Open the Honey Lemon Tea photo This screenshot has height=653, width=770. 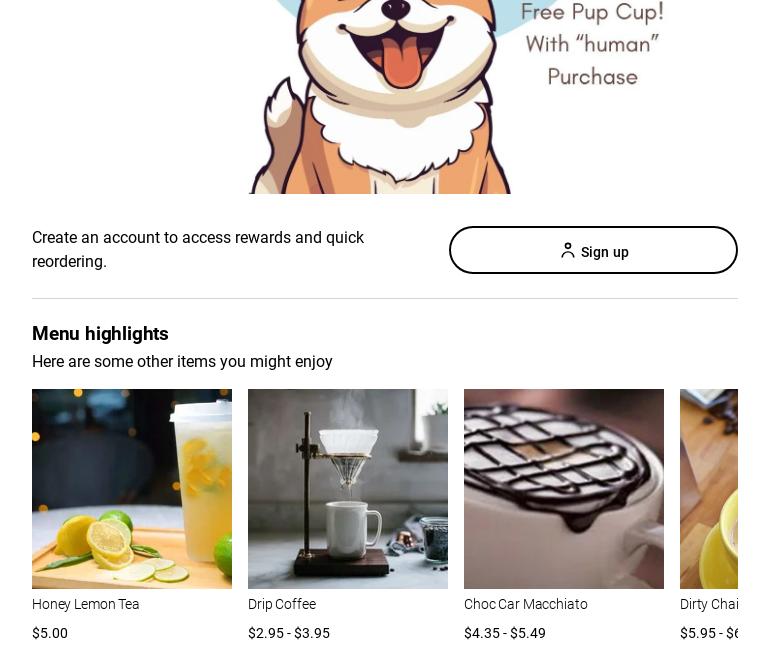pyautogui.click(x=132, y=489)
